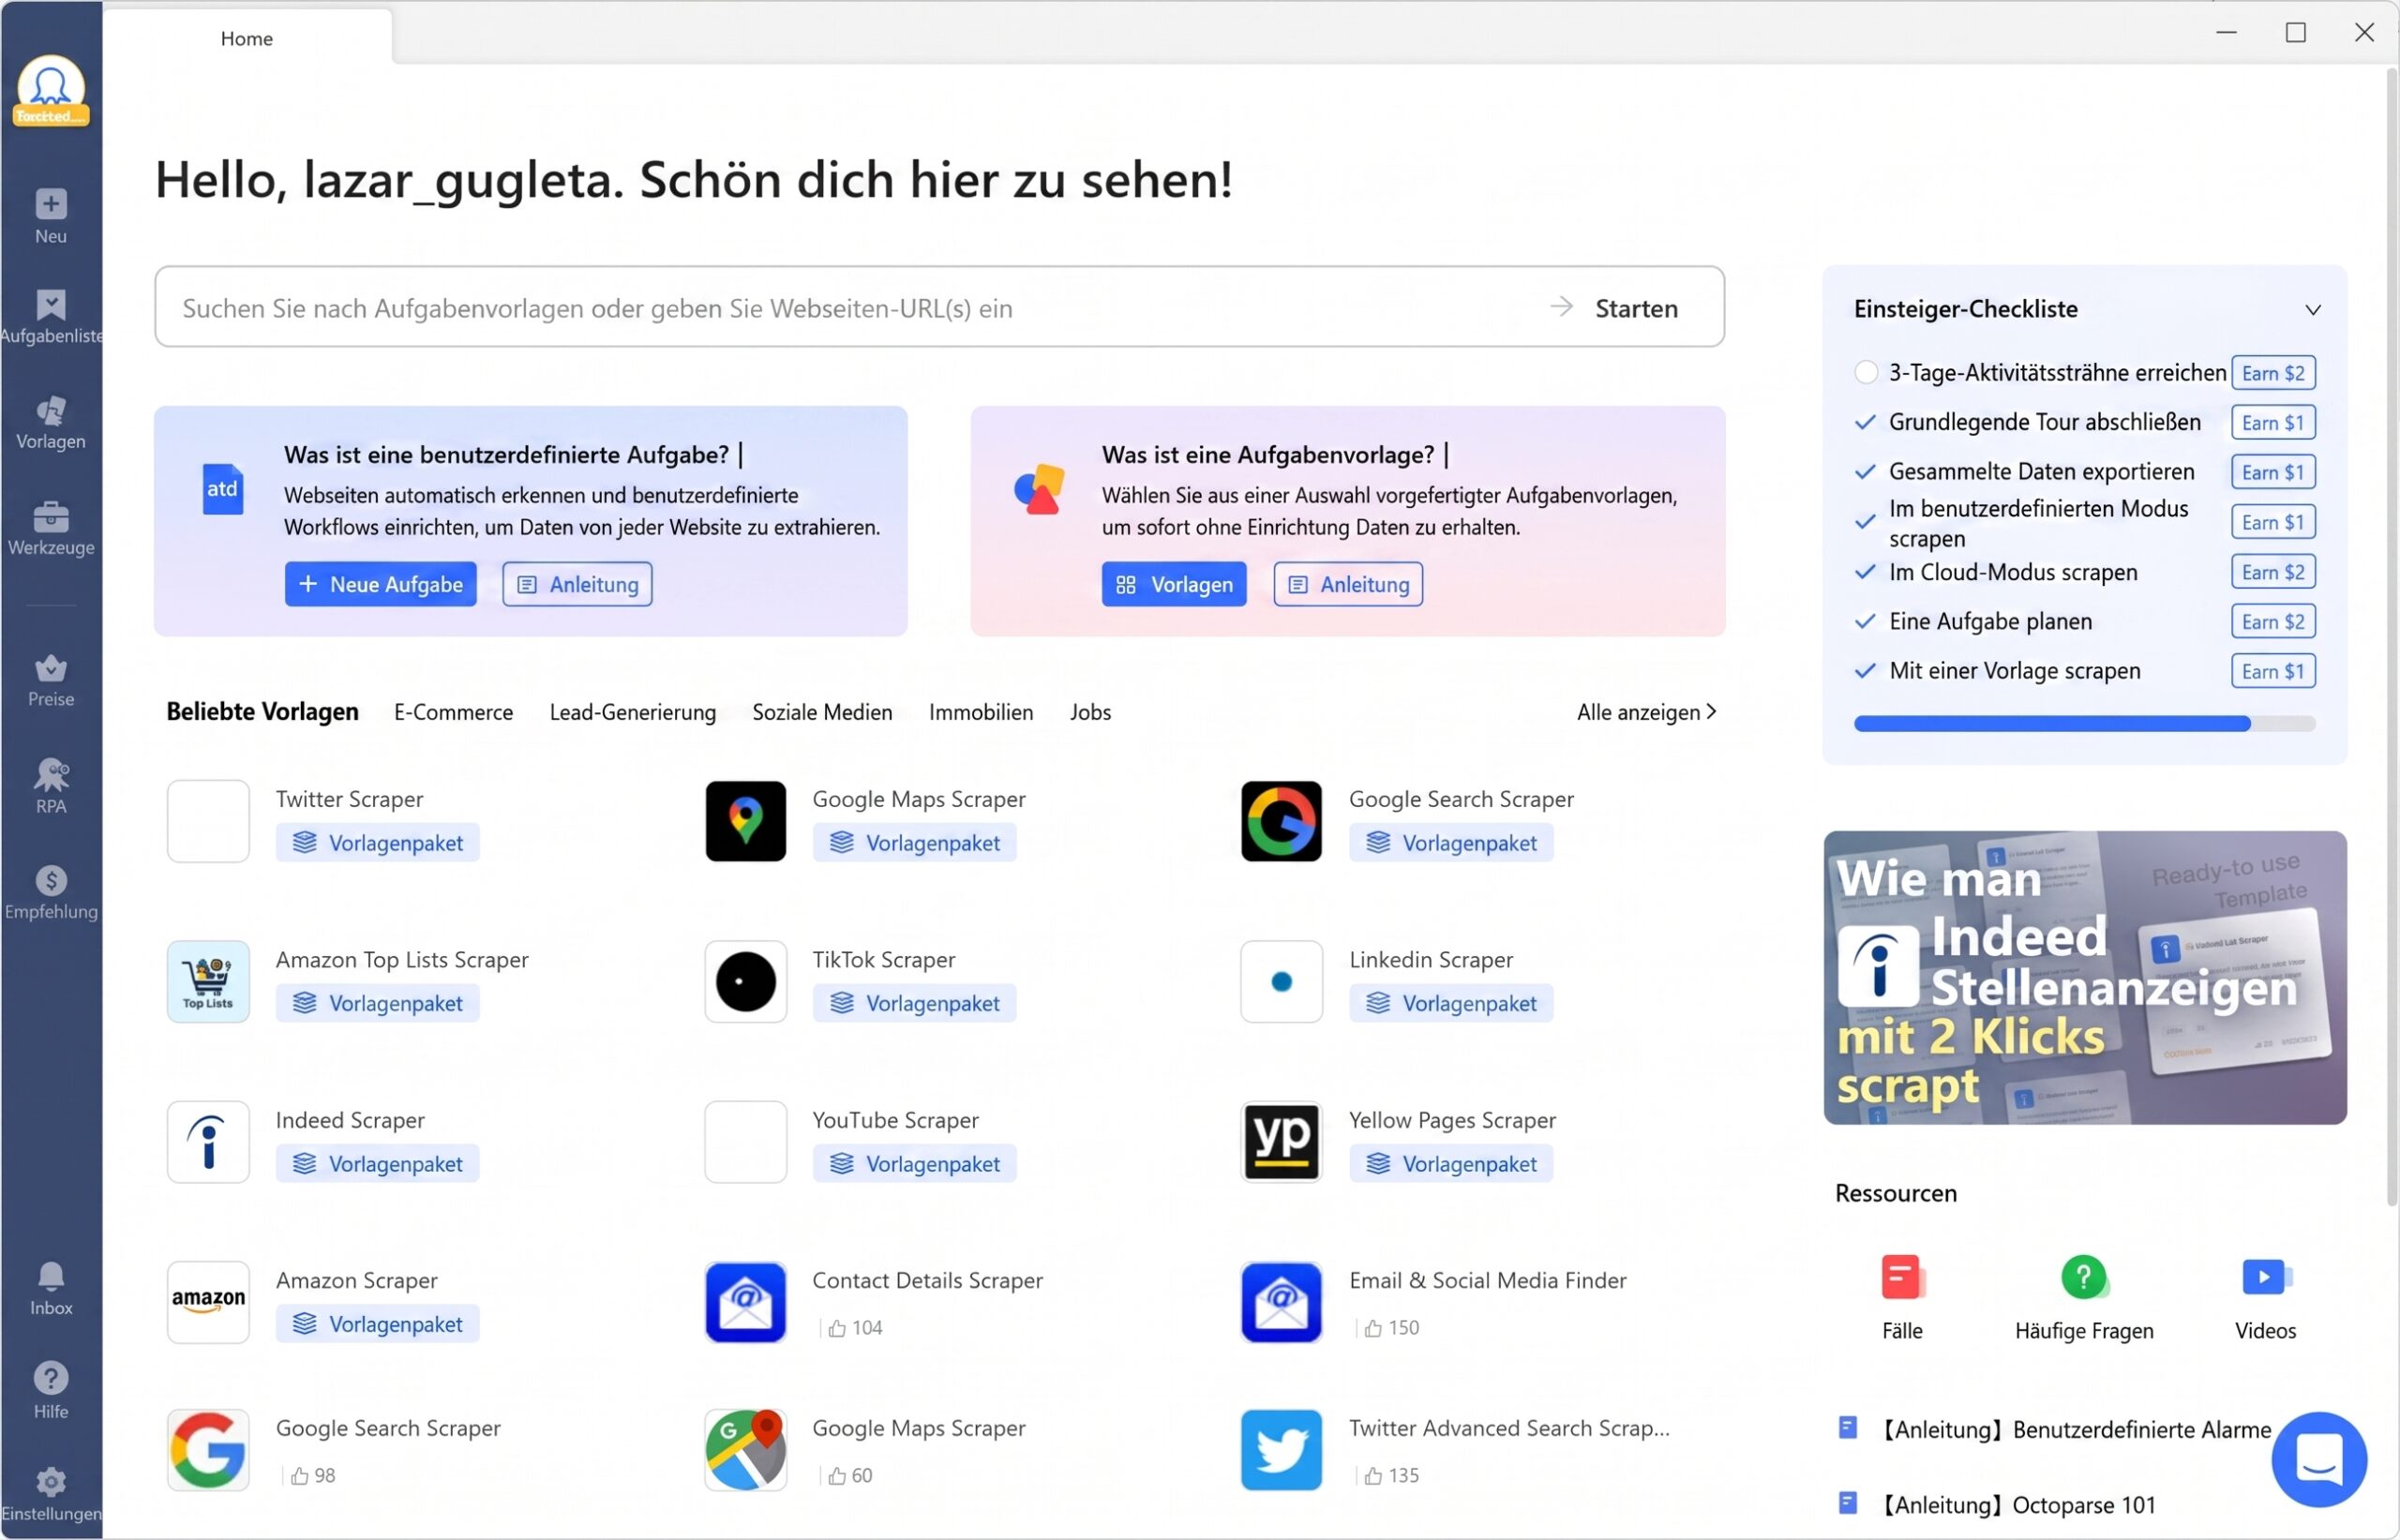Click the checklist progress bar
2400x1540 pixels.
tap(2084, 724)
